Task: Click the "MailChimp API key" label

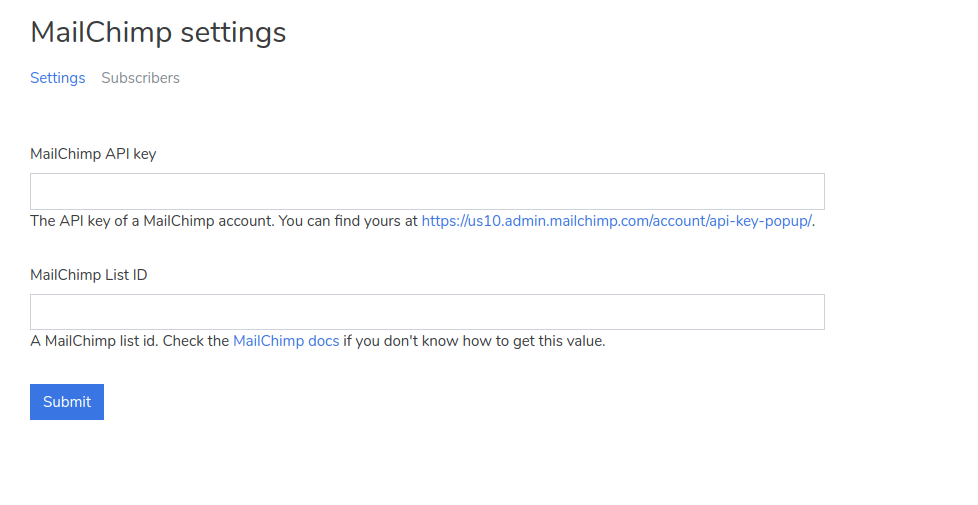Action: 93,154
